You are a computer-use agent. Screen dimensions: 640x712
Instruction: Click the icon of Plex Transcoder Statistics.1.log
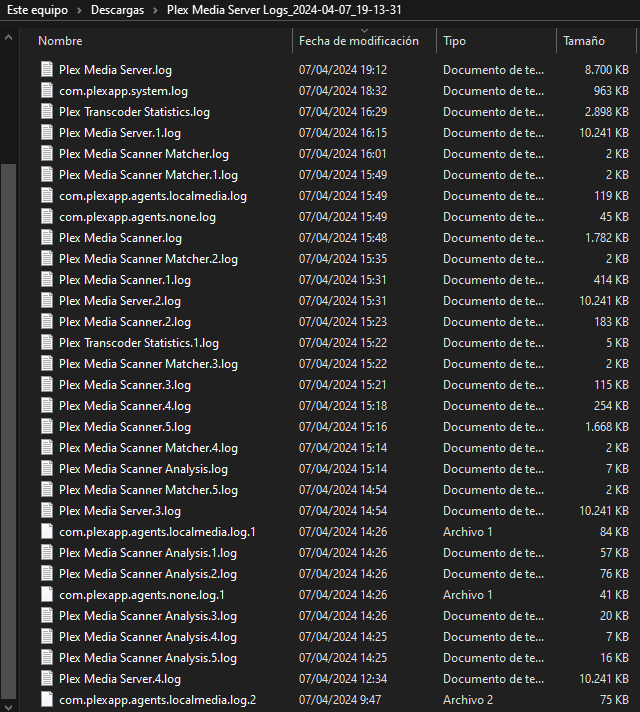pyautogui.click(x=47, y=342)
